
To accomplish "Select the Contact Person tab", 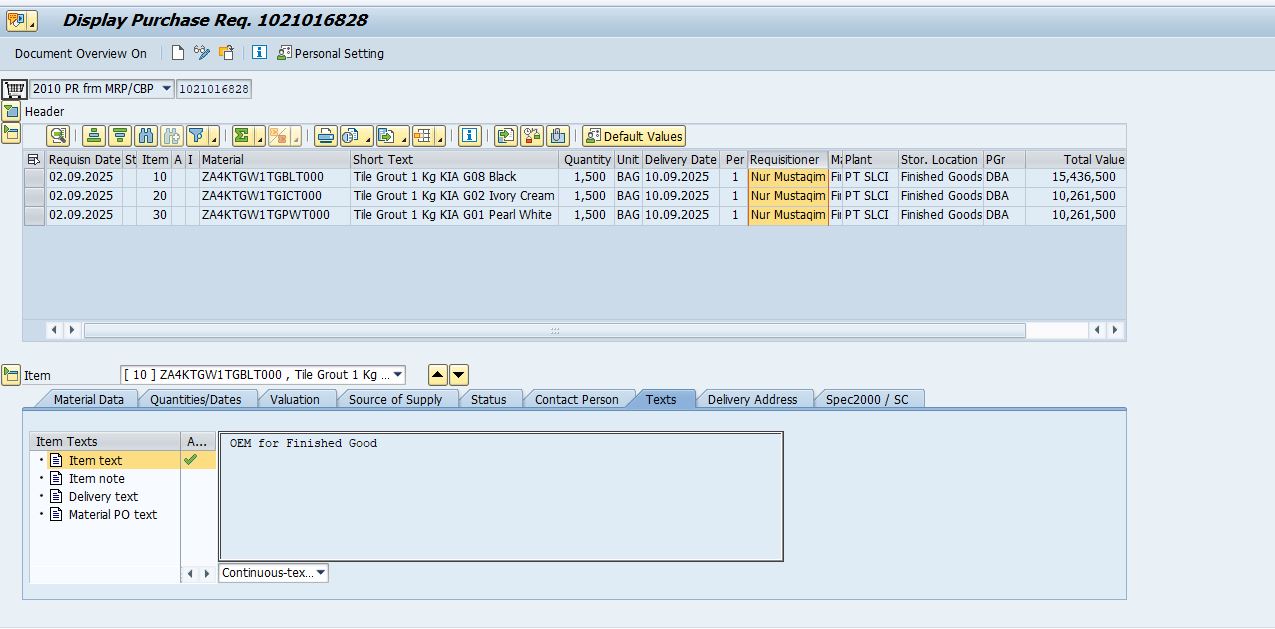I will click(577, 399).
